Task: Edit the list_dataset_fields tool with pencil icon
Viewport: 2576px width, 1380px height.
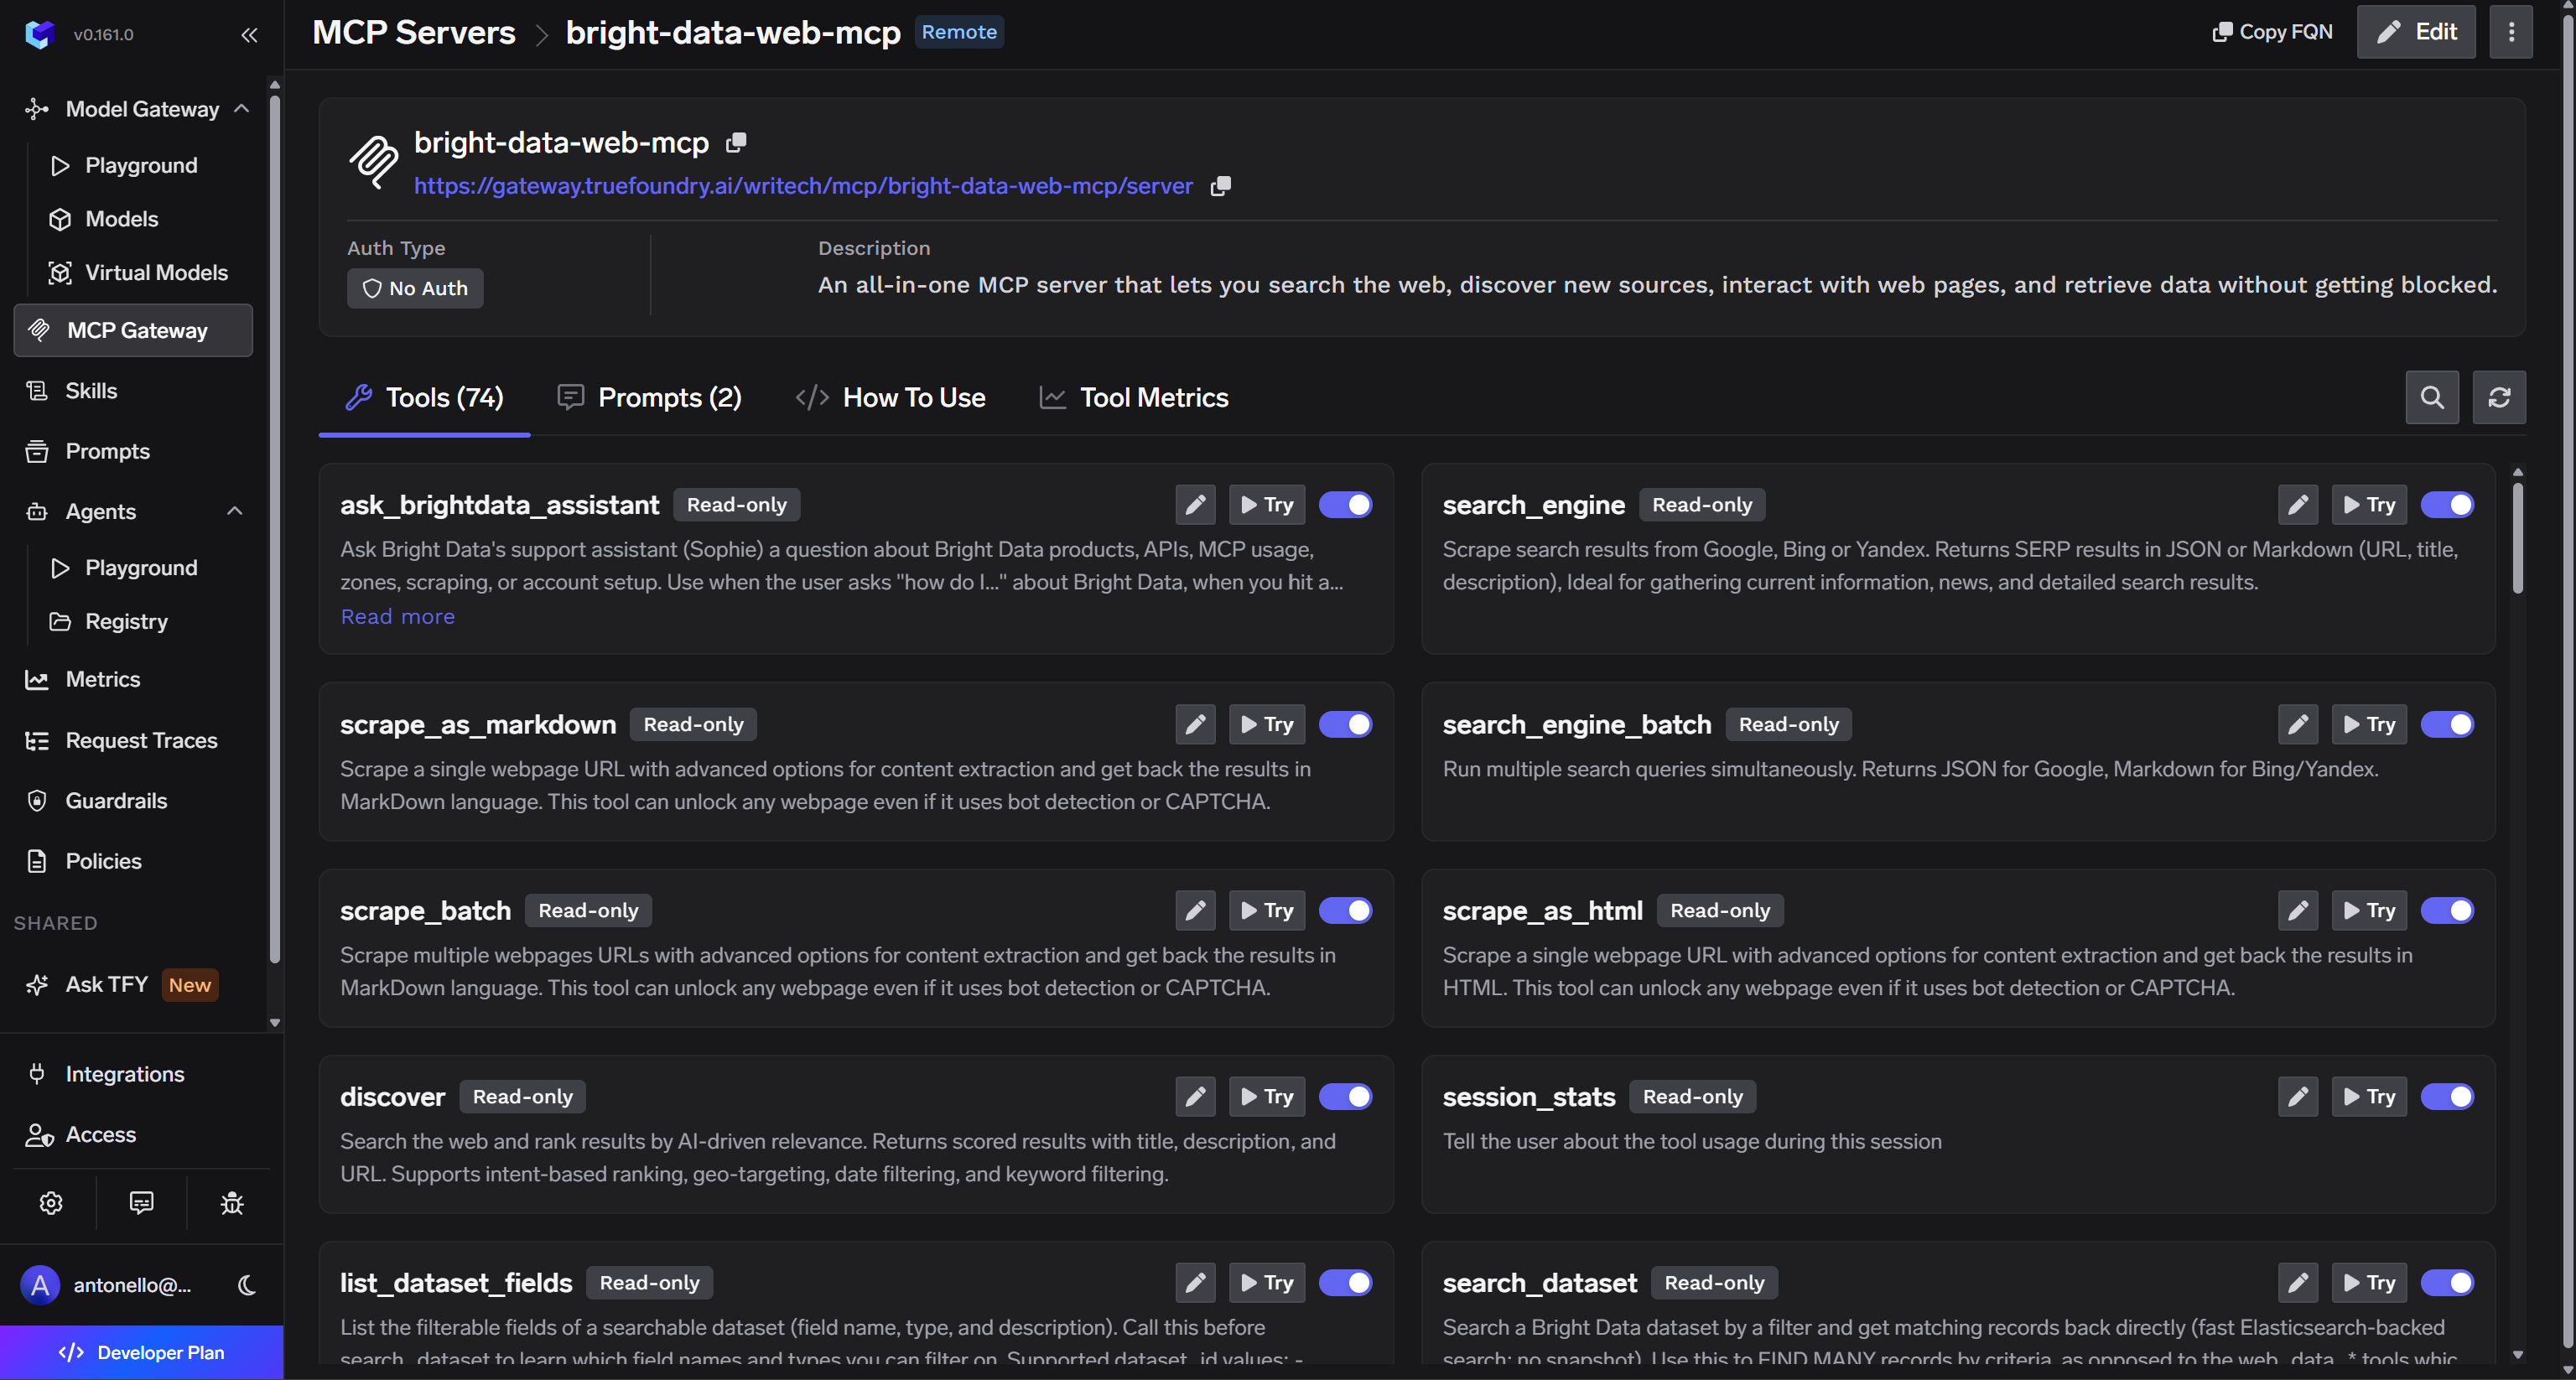Action: point(1195,1283)
